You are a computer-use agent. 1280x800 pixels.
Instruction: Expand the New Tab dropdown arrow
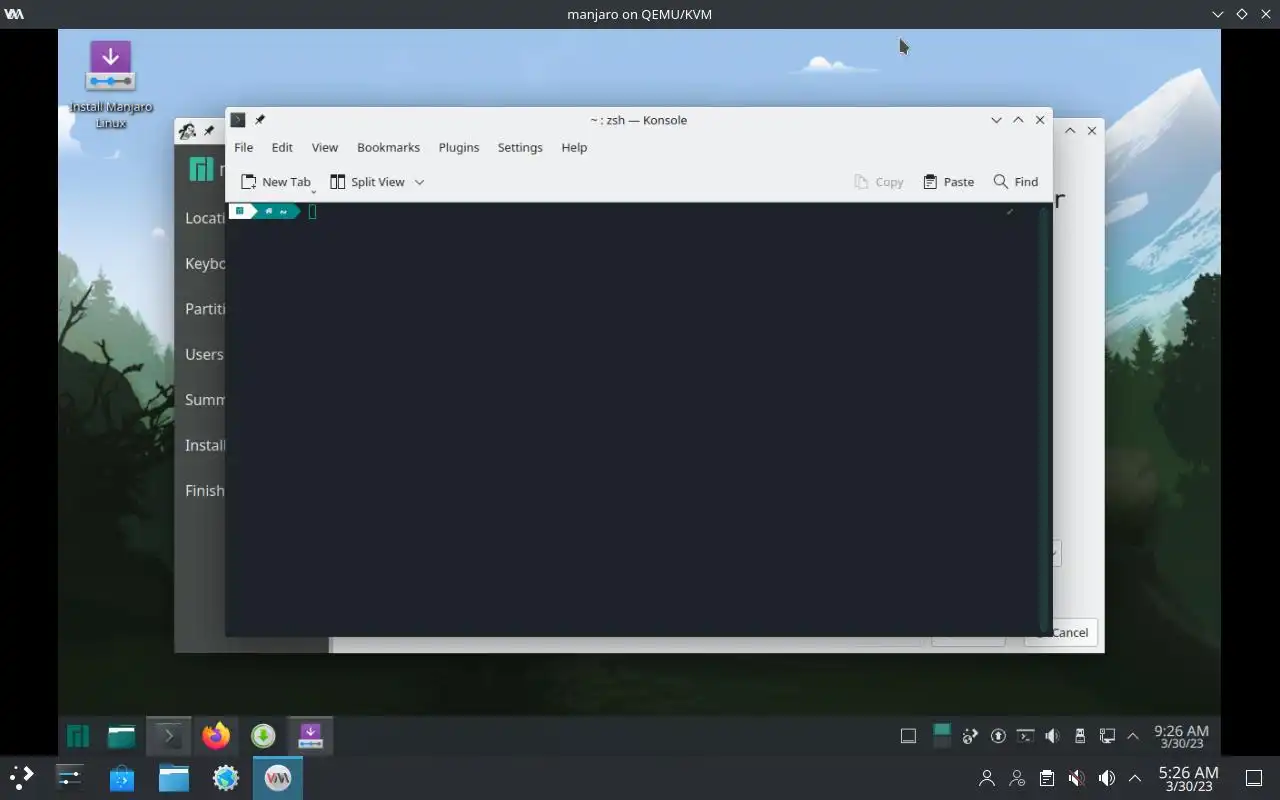(313, 190)
